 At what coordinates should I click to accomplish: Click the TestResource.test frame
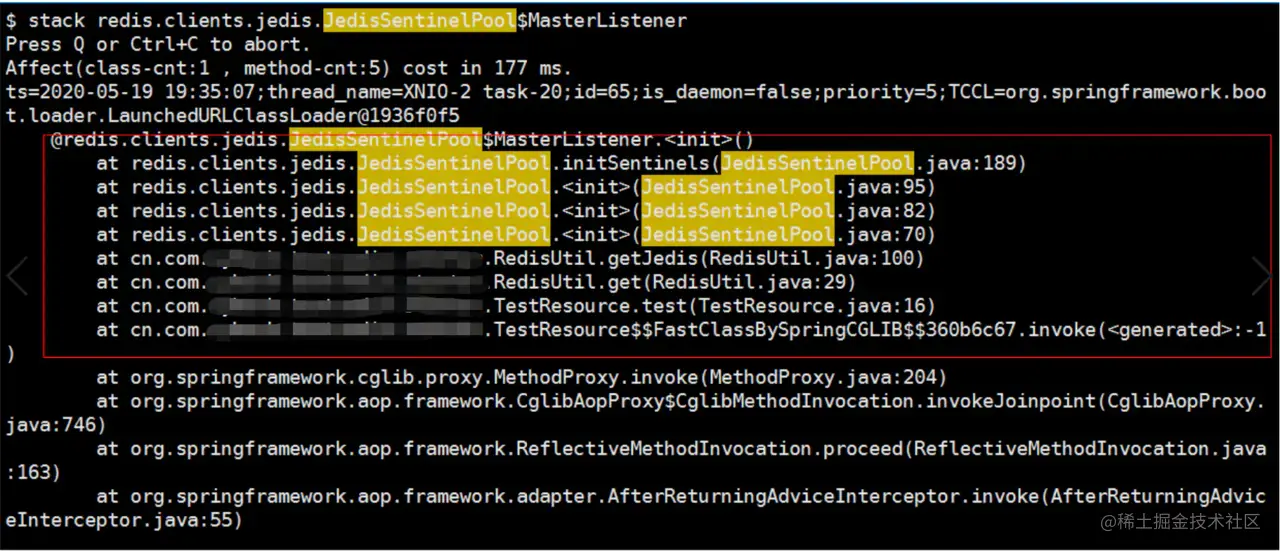click(516, 306)
